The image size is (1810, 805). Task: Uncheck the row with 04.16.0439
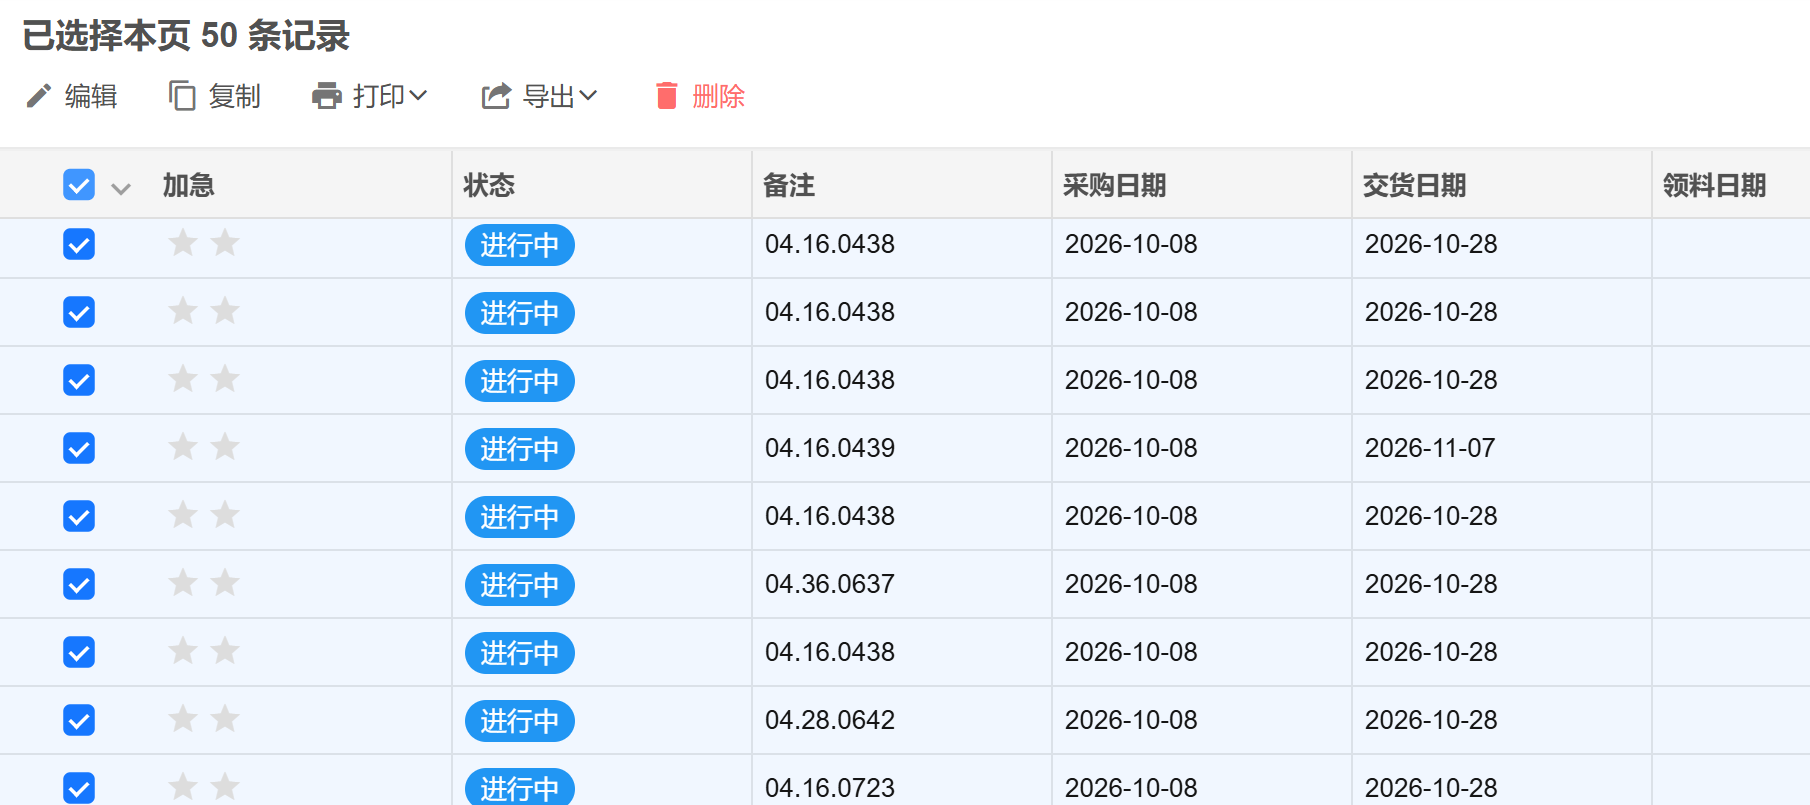click(79, 448)
